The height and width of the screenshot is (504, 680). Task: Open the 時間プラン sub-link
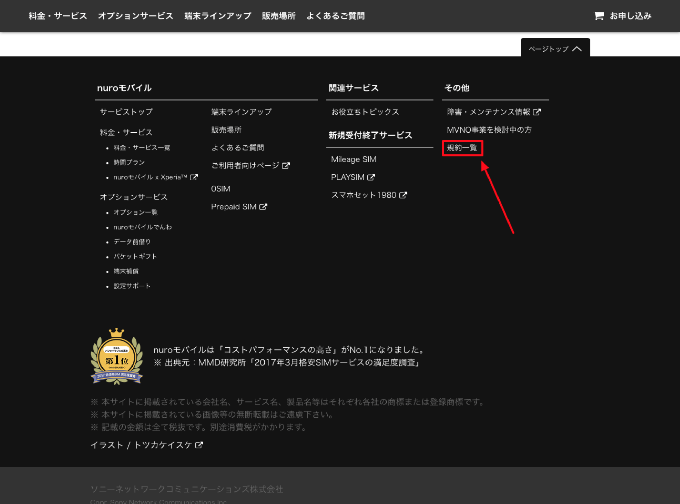click(x=129, y=162)
